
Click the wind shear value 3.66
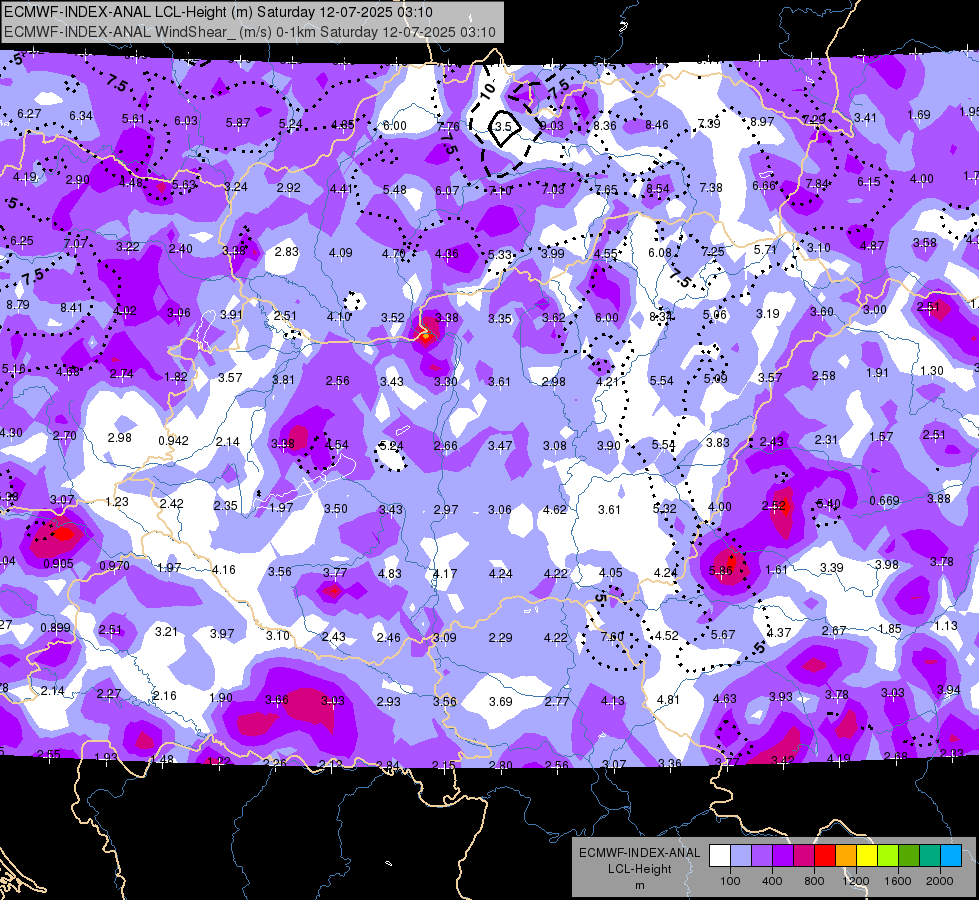coord(277,700)
